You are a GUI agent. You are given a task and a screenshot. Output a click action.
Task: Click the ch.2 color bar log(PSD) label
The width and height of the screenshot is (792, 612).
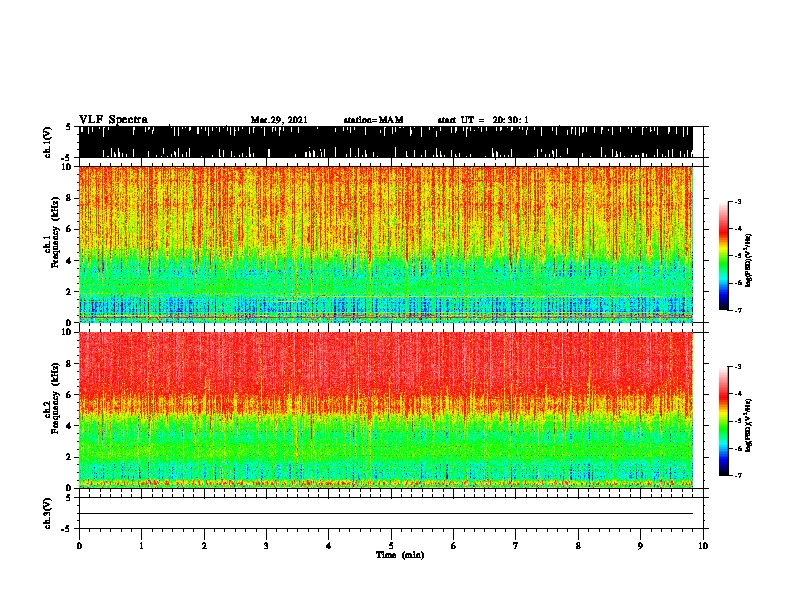click(749, 425)
